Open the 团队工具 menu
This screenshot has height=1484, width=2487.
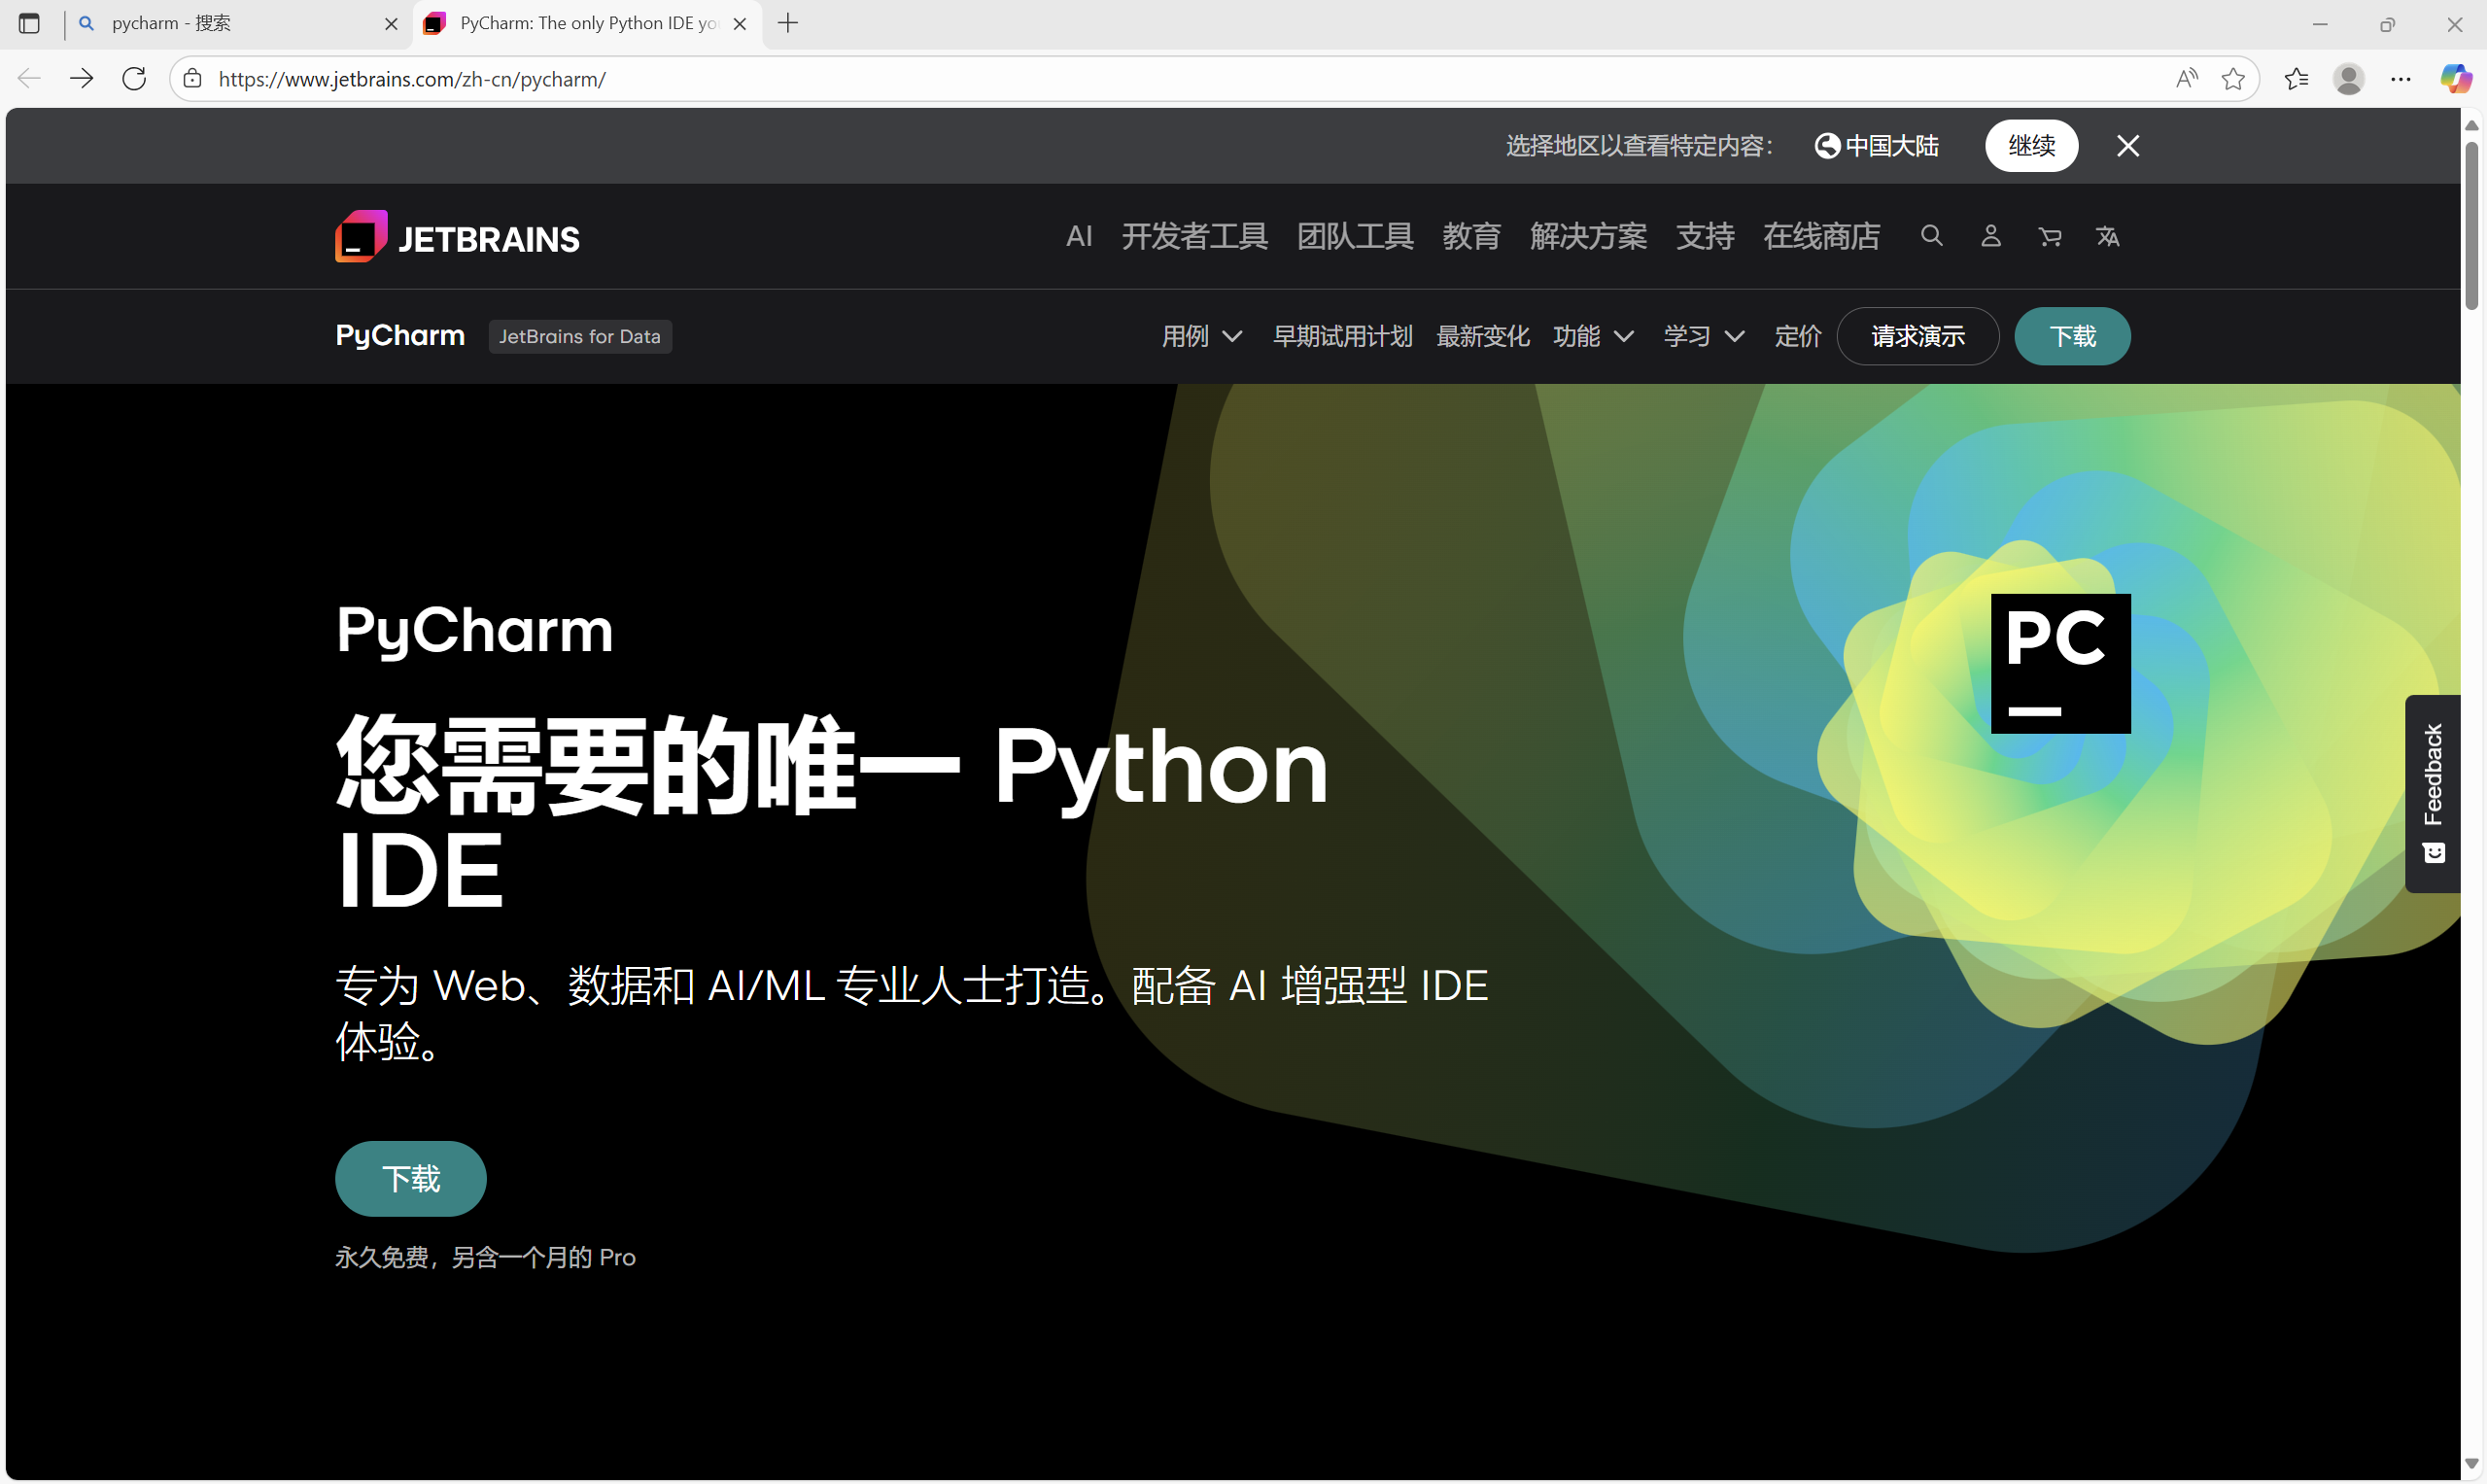click(1355, 237)
